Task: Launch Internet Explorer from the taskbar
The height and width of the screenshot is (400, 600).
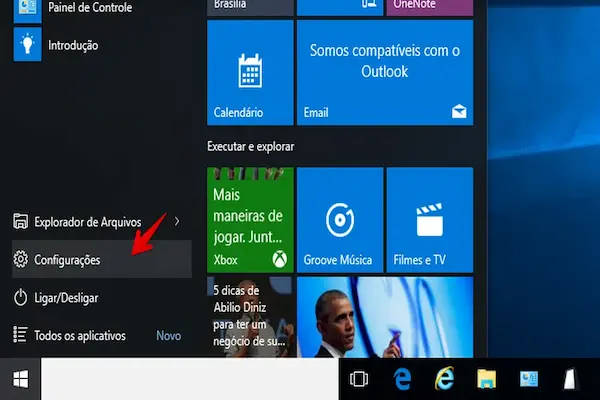Action: 444,380
